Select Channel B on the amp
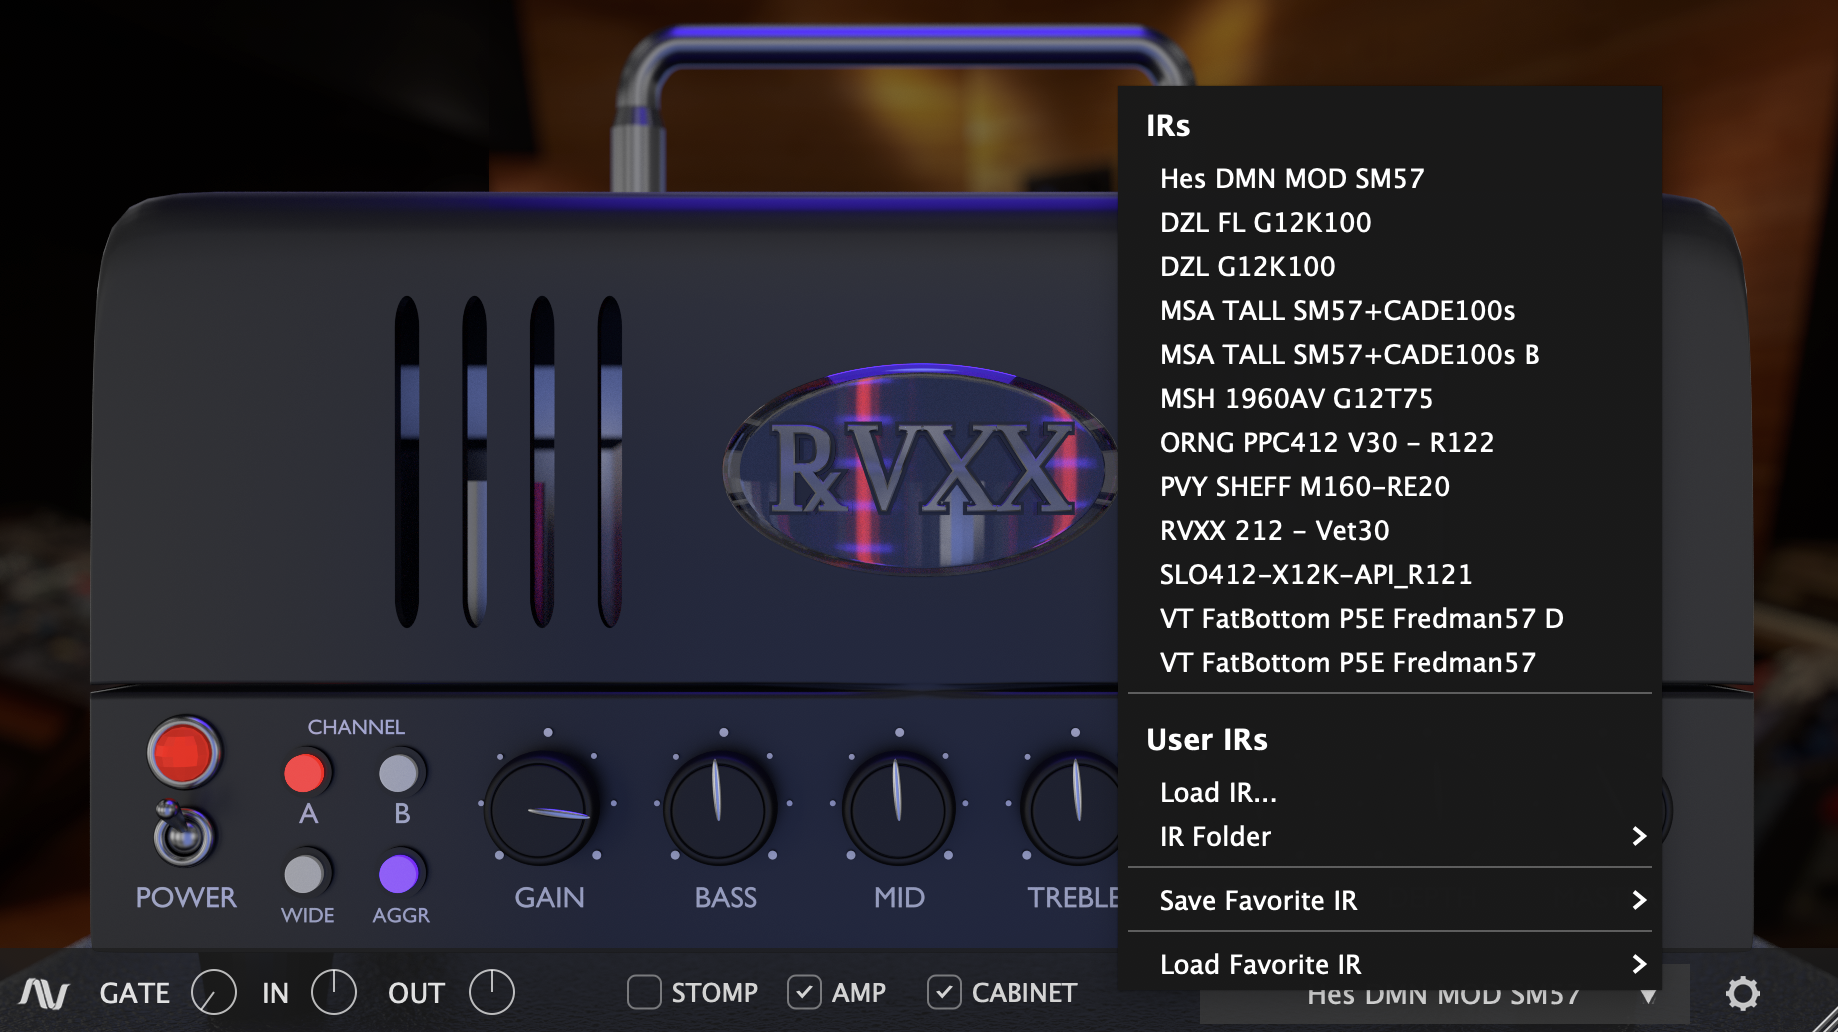This screenshot has width=1838, height=1032. [x=400, y=772]
